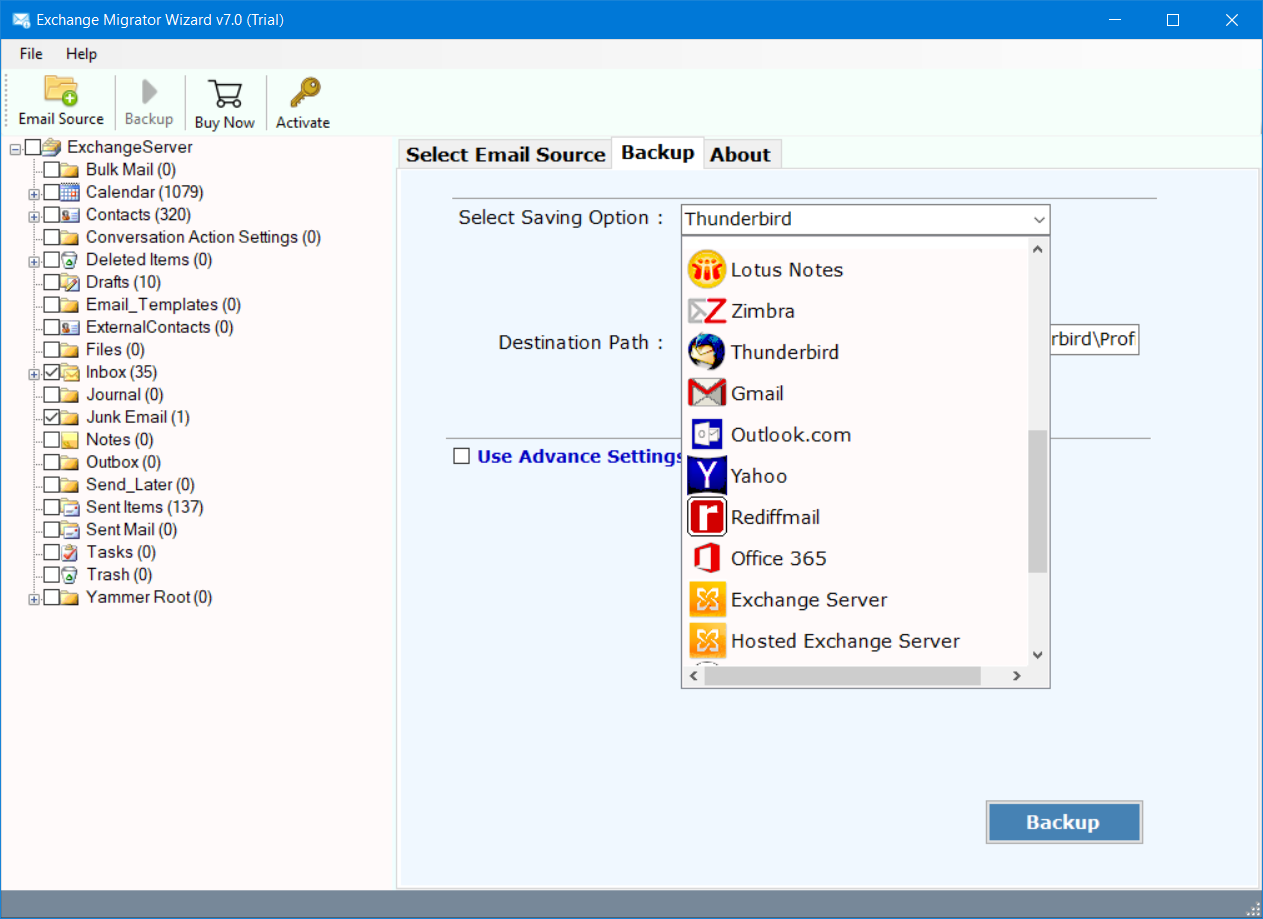
Task: Click the Buy Now cart icon
Action: 225,93
